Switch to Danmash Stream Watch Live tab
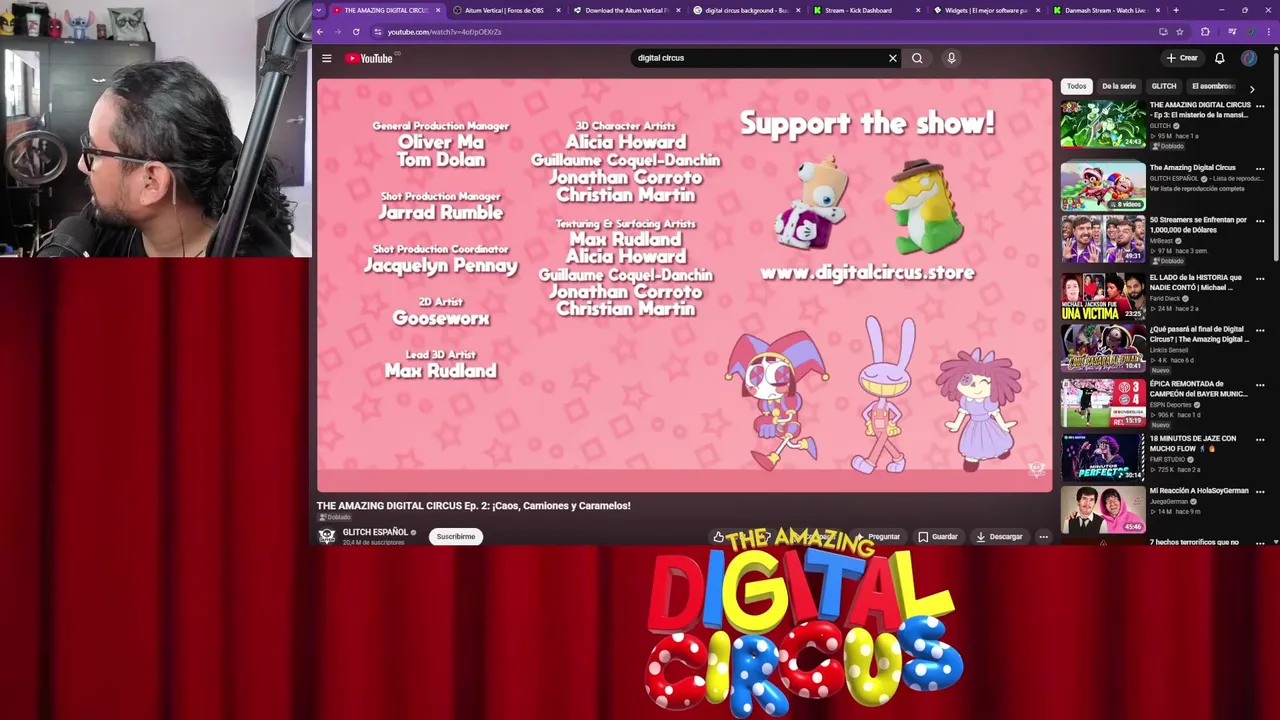Screen dimensions: 1280x720 point(1106,10)
